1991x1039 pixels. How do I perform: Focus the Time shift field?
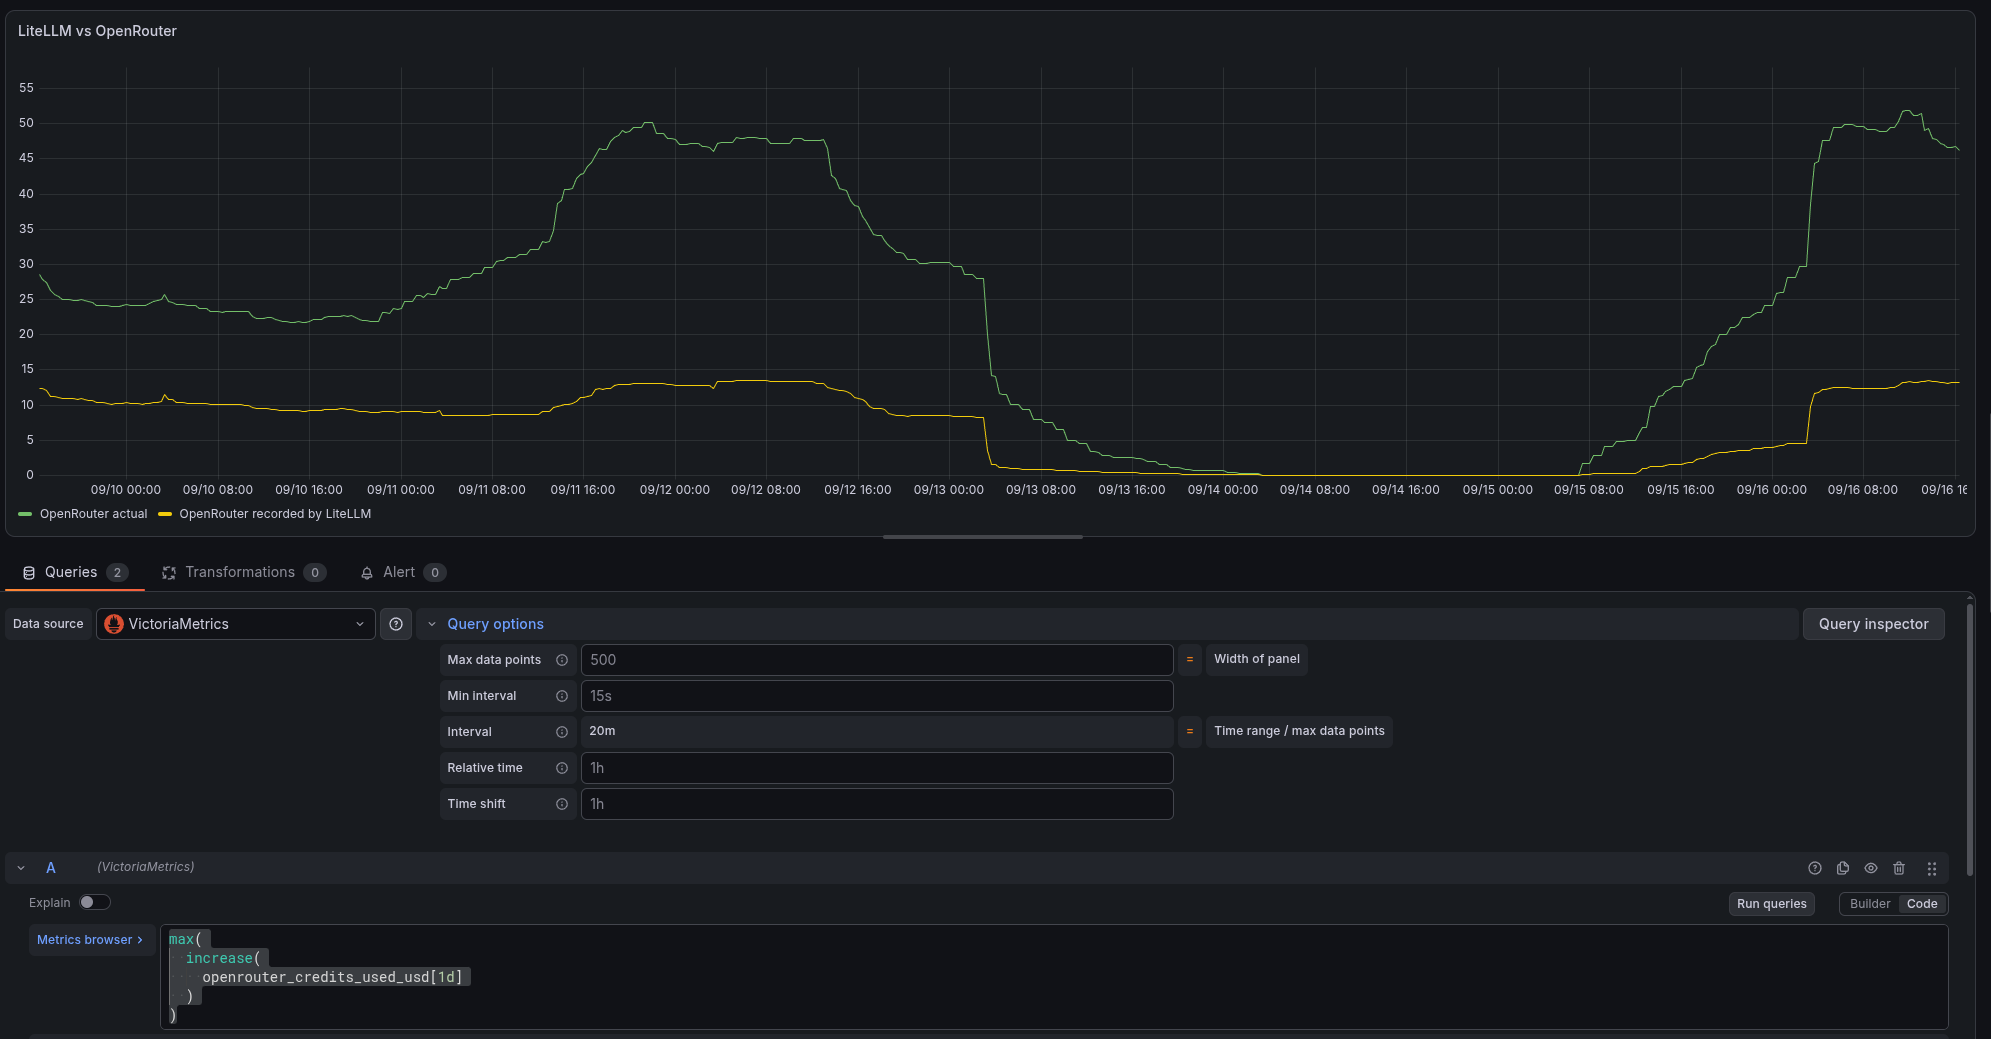point(876,804)
